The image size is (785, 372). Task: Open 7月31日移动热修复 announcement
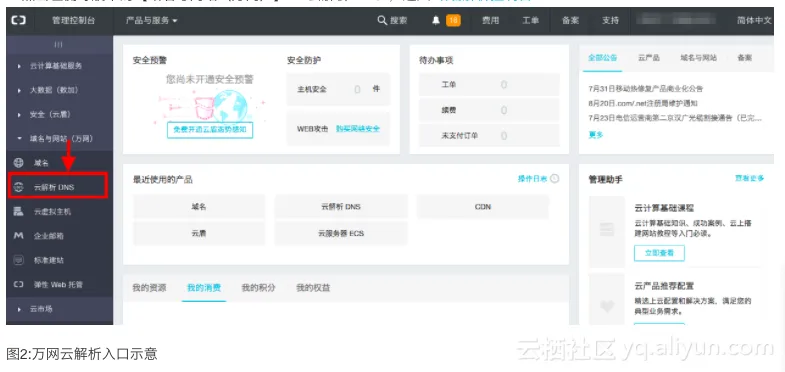[x=646, y=89]
